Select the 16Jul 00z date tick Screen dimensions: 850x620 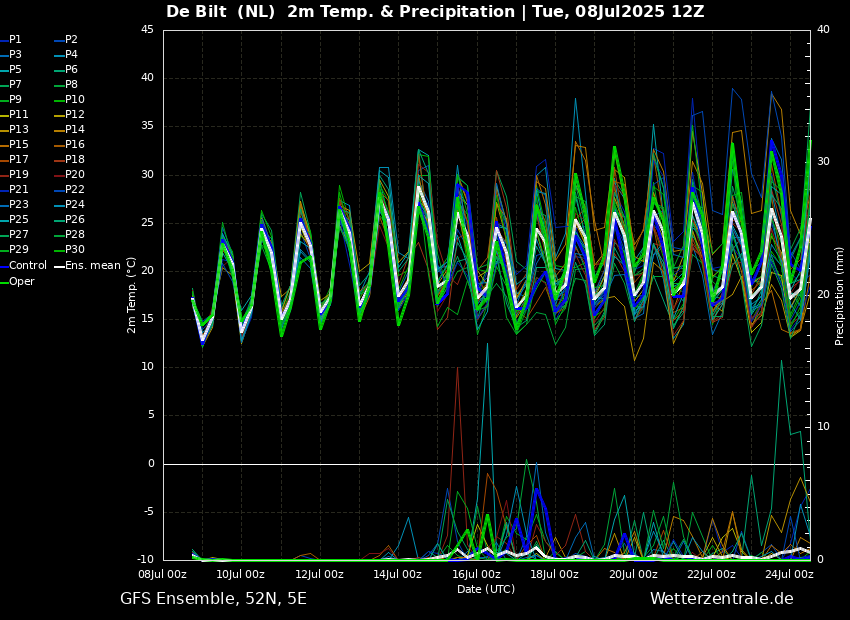pyautogui.click(x=476, y=574)
